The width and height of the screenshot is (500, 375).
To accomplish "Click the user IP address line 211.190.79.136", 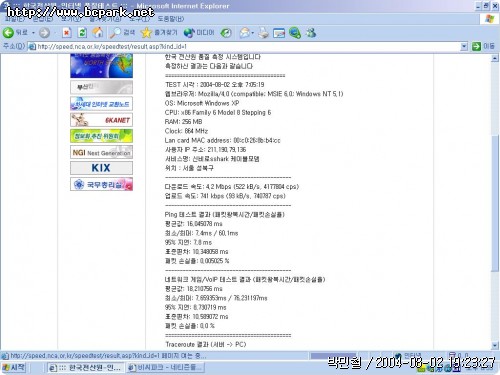I will (x=205, y=150).
